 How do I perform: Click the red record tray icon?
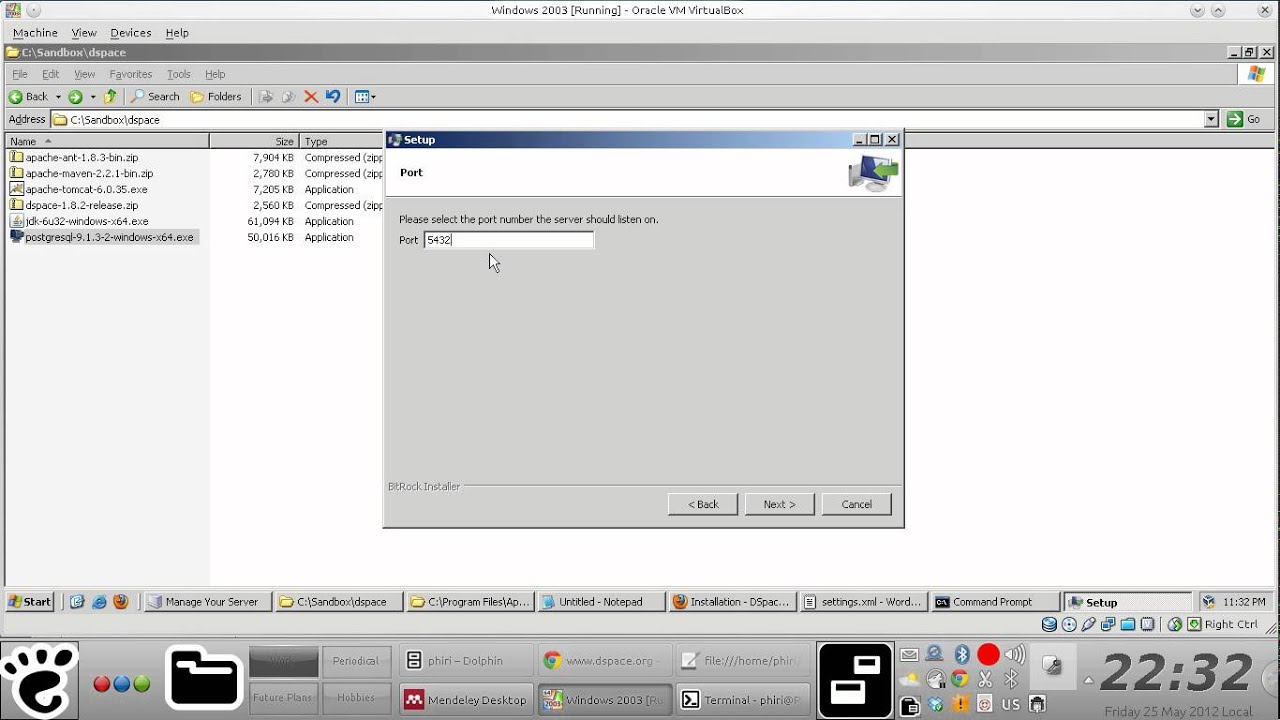(x=988, y=655)
